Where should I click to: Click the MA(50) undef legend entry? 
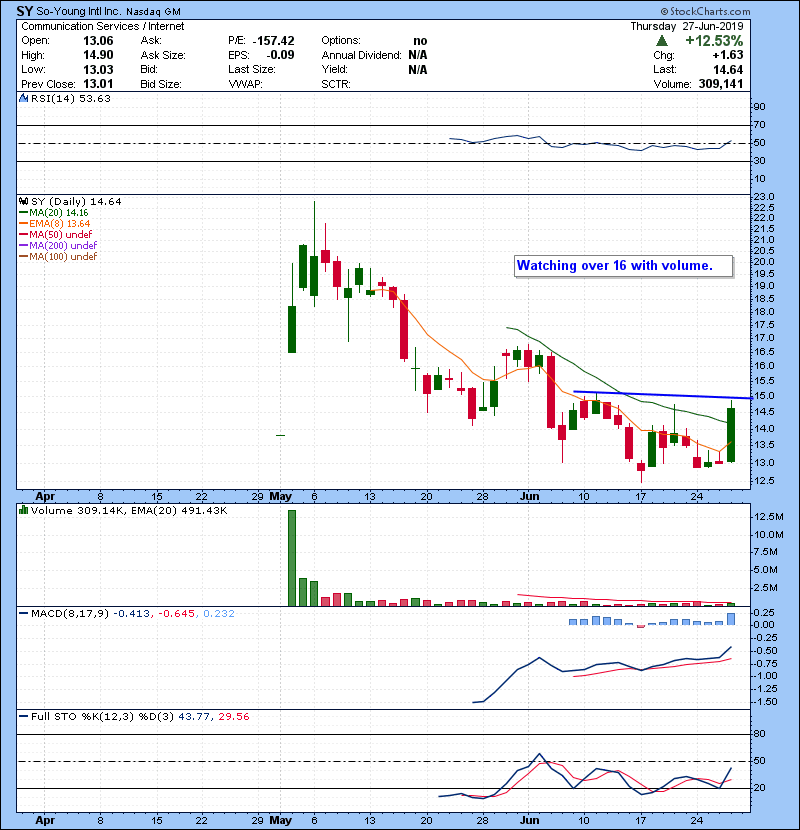pos(56,234)
